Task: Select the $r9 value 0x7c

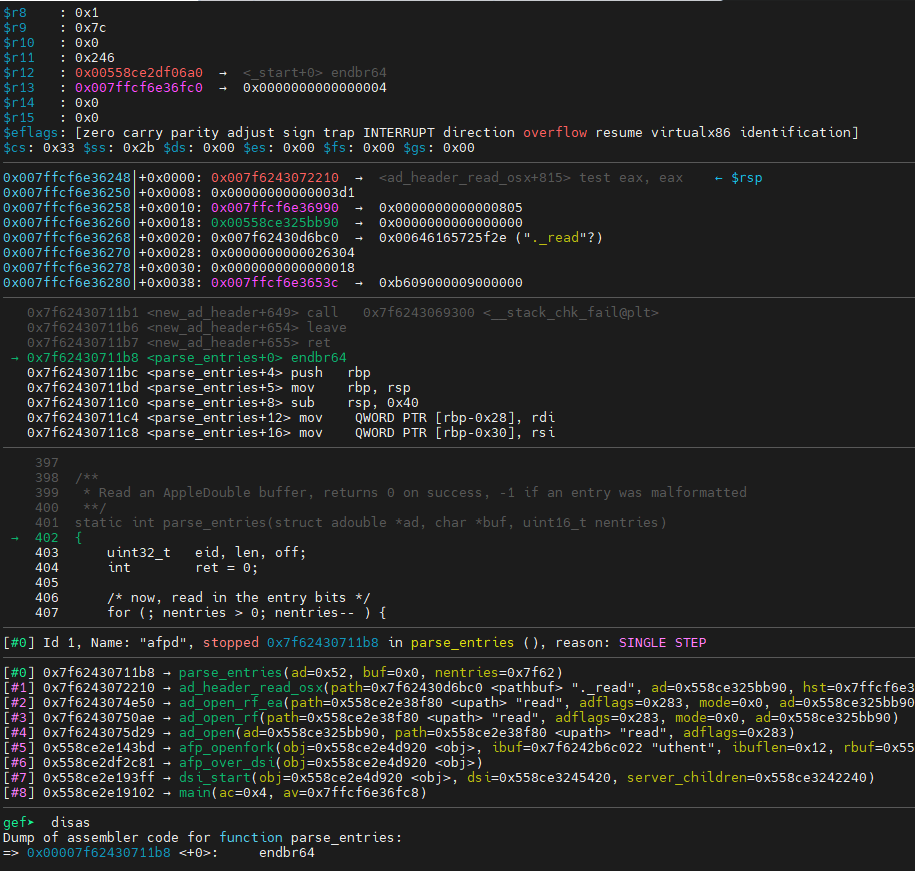Action: tap(90, 28)
